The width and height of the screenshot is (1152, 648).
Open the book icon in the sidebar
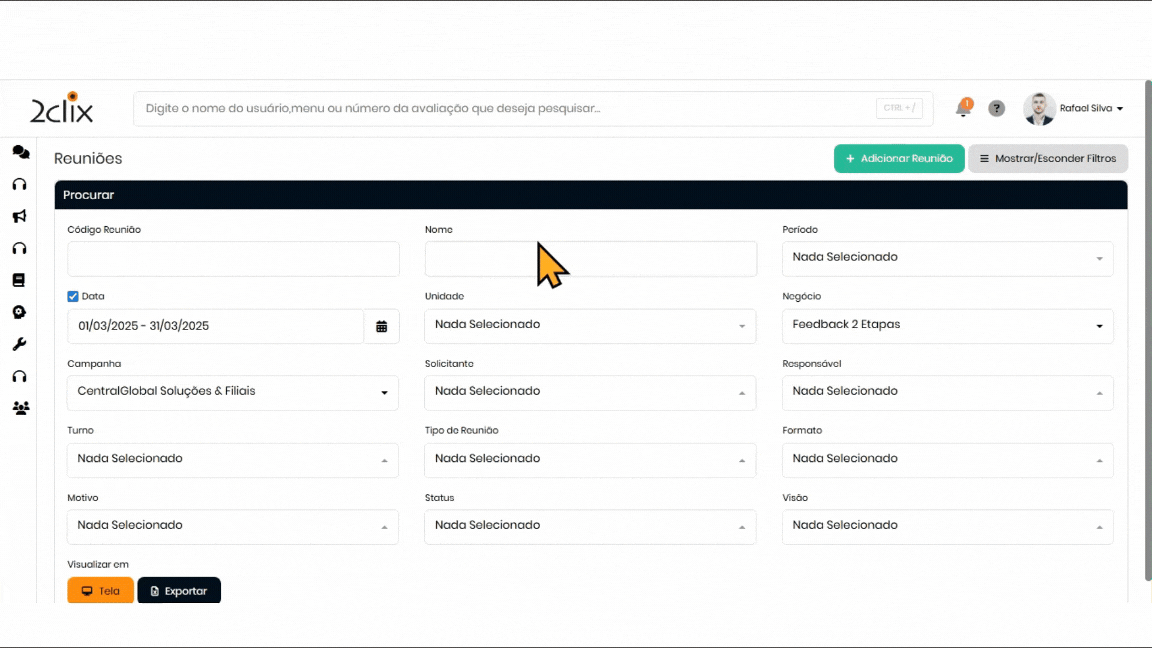pos(19,280)
